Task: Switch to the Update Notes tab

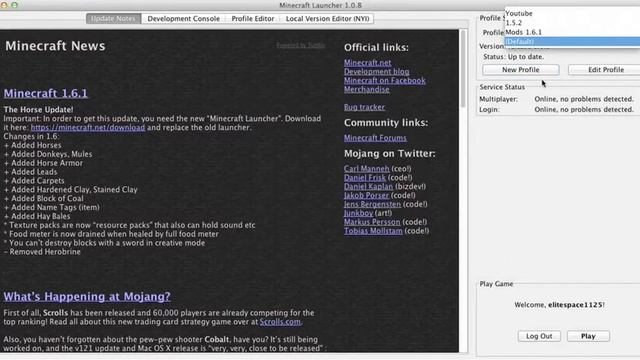Action: point(113,19)
